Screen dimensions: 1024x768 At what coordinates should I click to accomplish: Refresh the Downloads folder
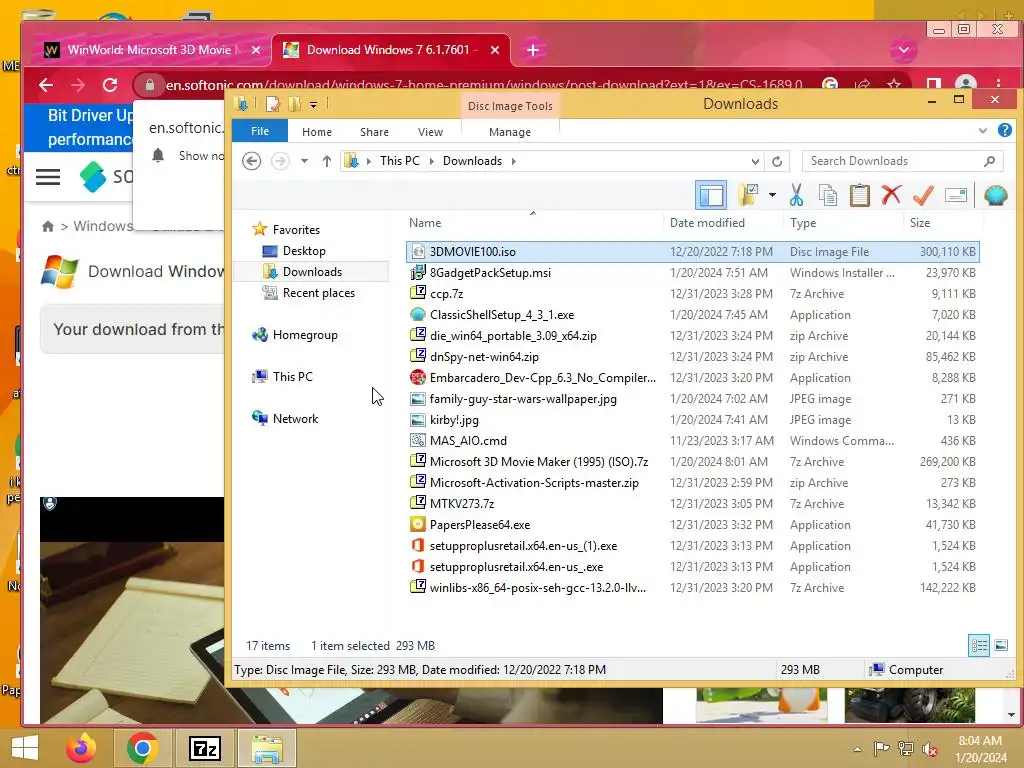tap(777, 161)
